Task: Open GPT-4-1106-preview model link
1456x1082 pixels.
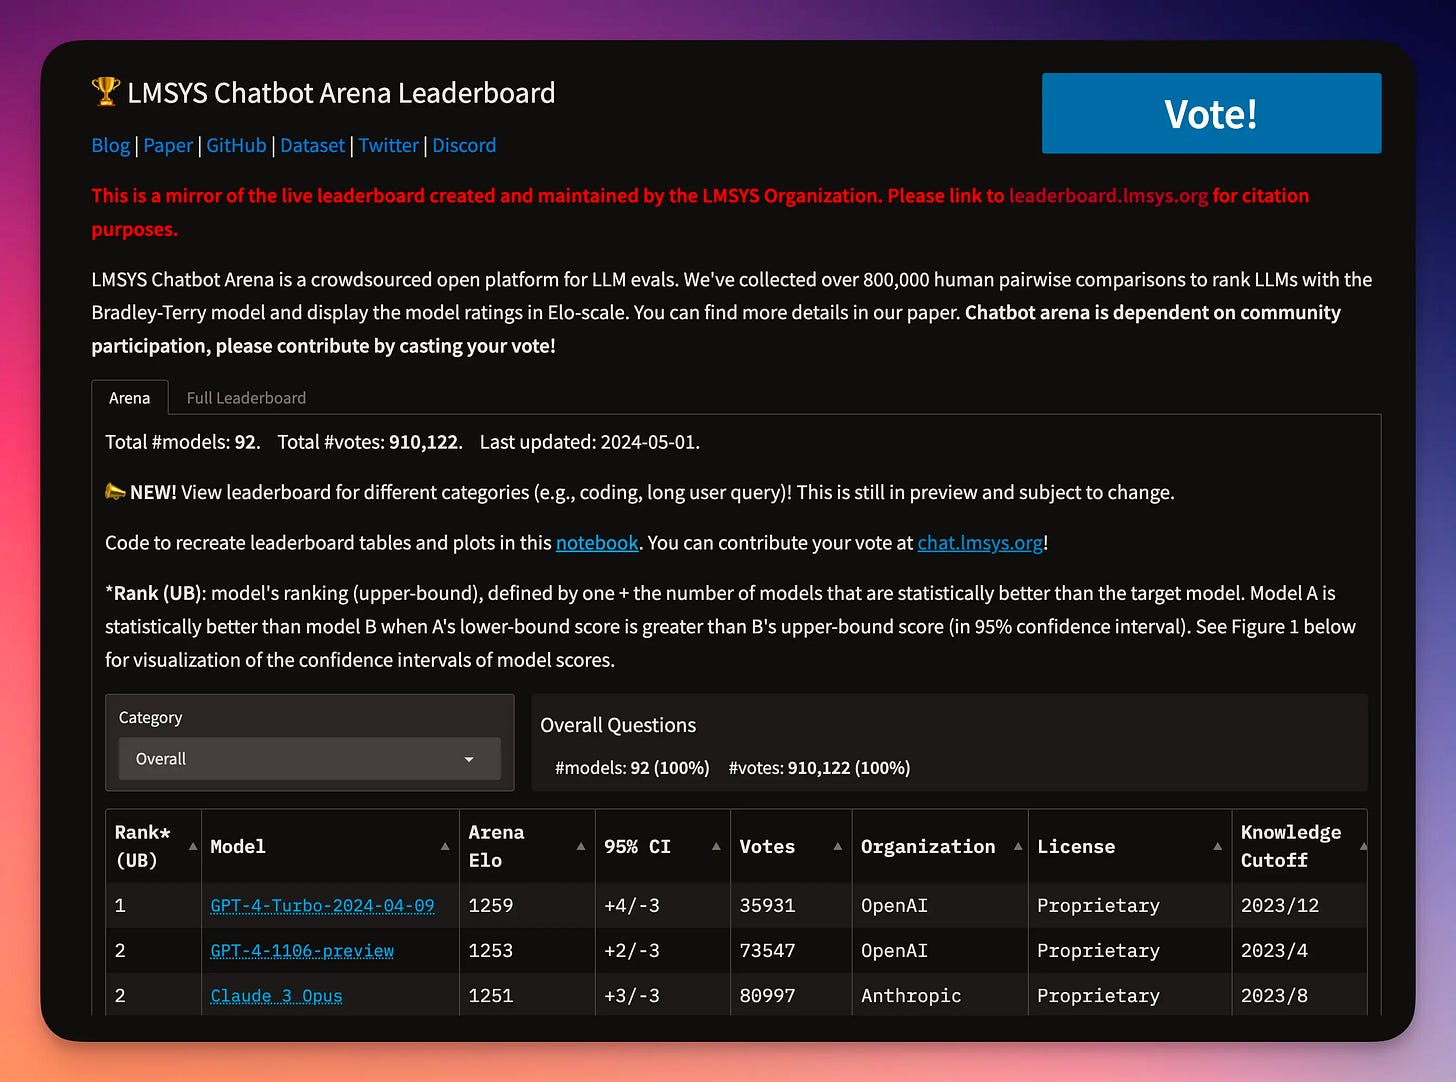Action: point(302,951)
